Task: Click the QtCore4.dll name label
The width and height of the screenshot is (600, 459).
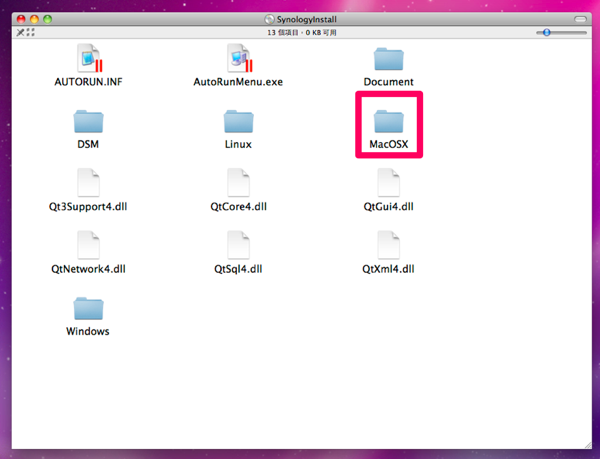Action: [238, 207]
